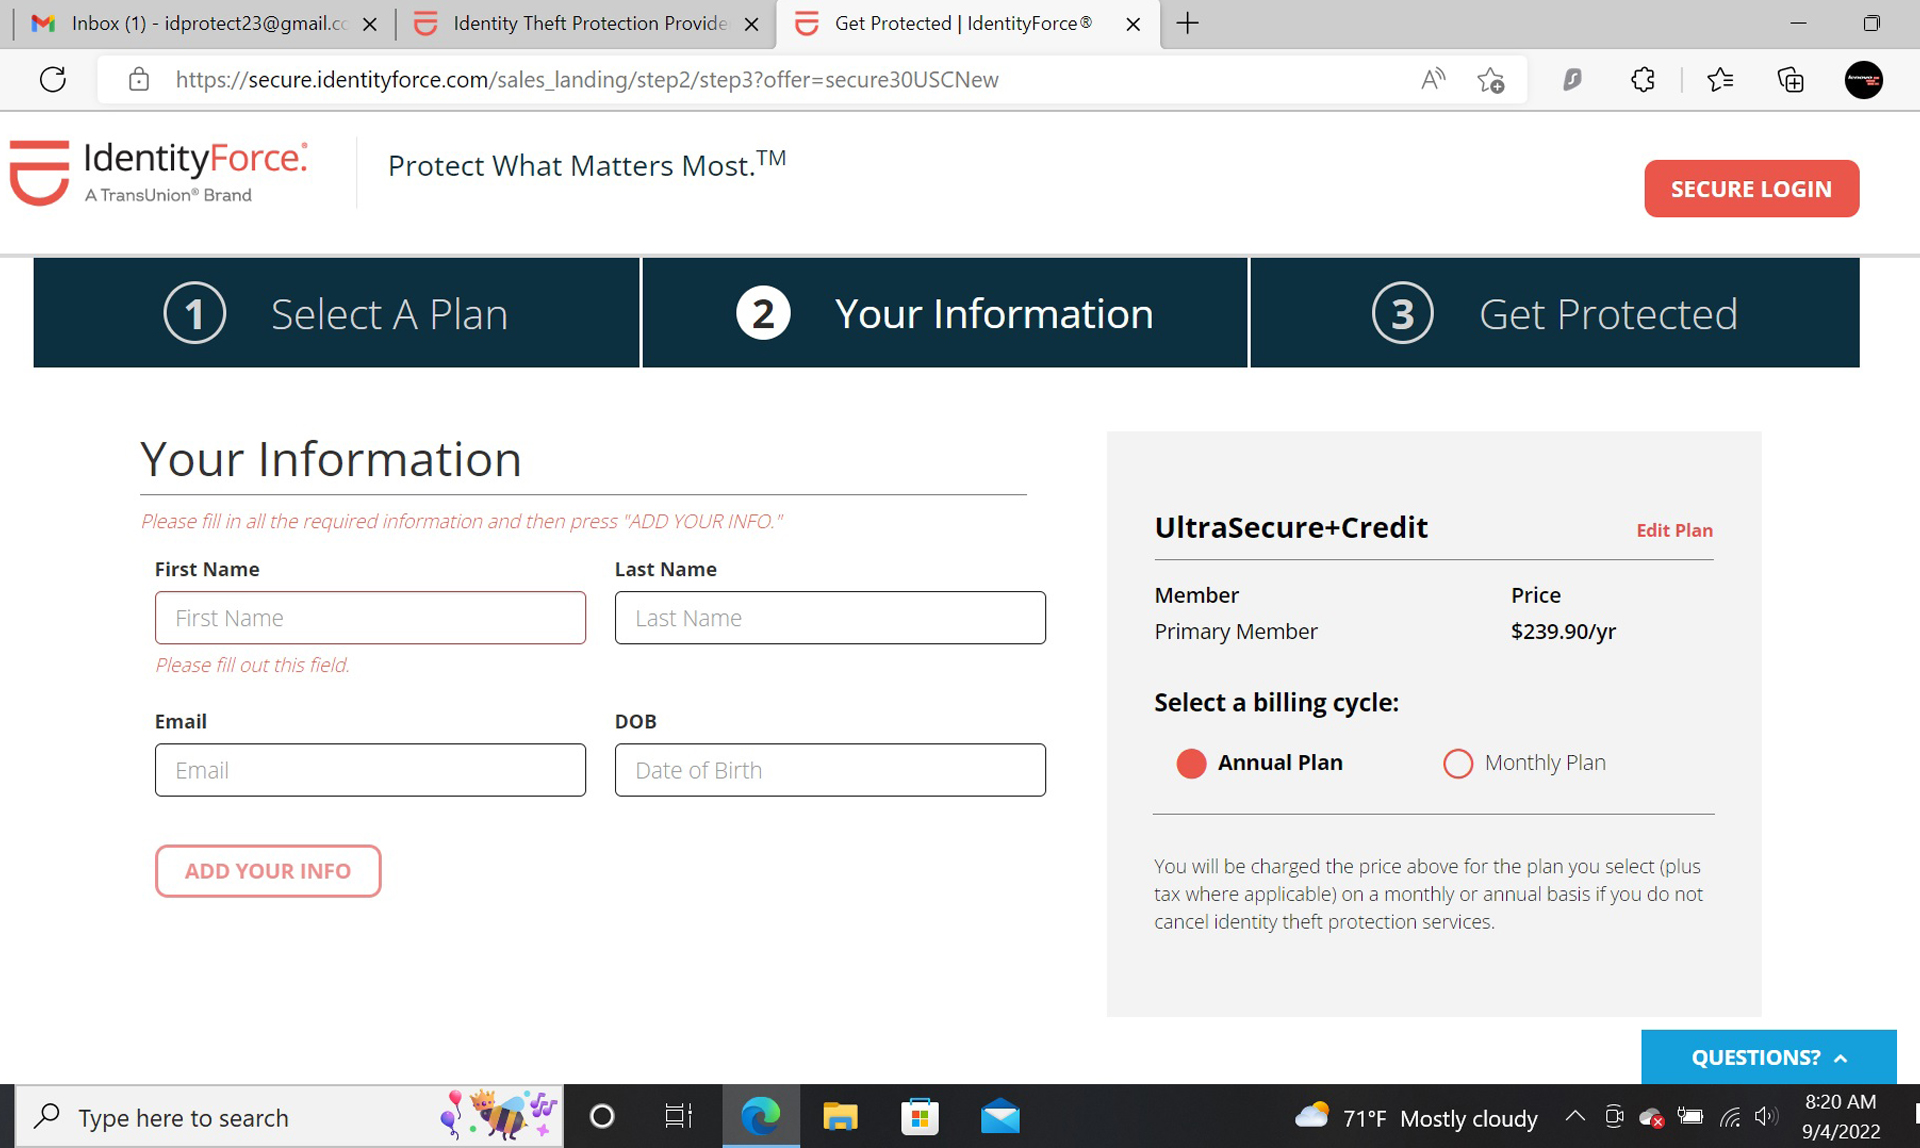Select the Monthly Plan radio button
Image resolution: width=1920 pixels, height=1148 pixels.
pos(1457,763)
